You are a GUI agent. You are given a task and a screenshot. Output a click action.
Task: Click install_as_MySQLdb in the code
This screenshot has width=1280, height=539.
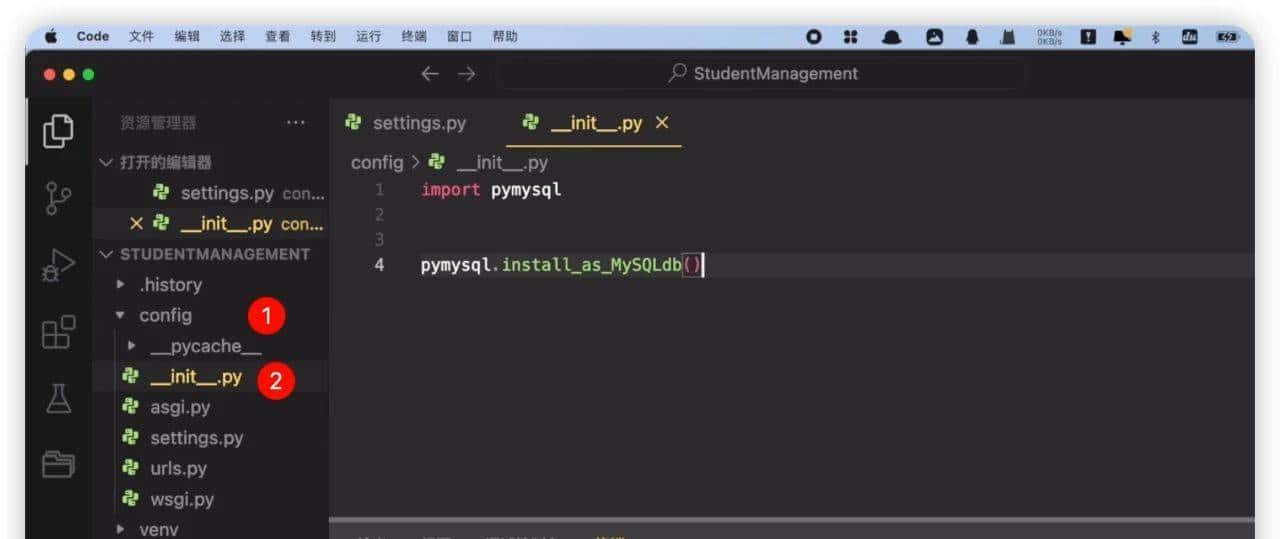590,265
